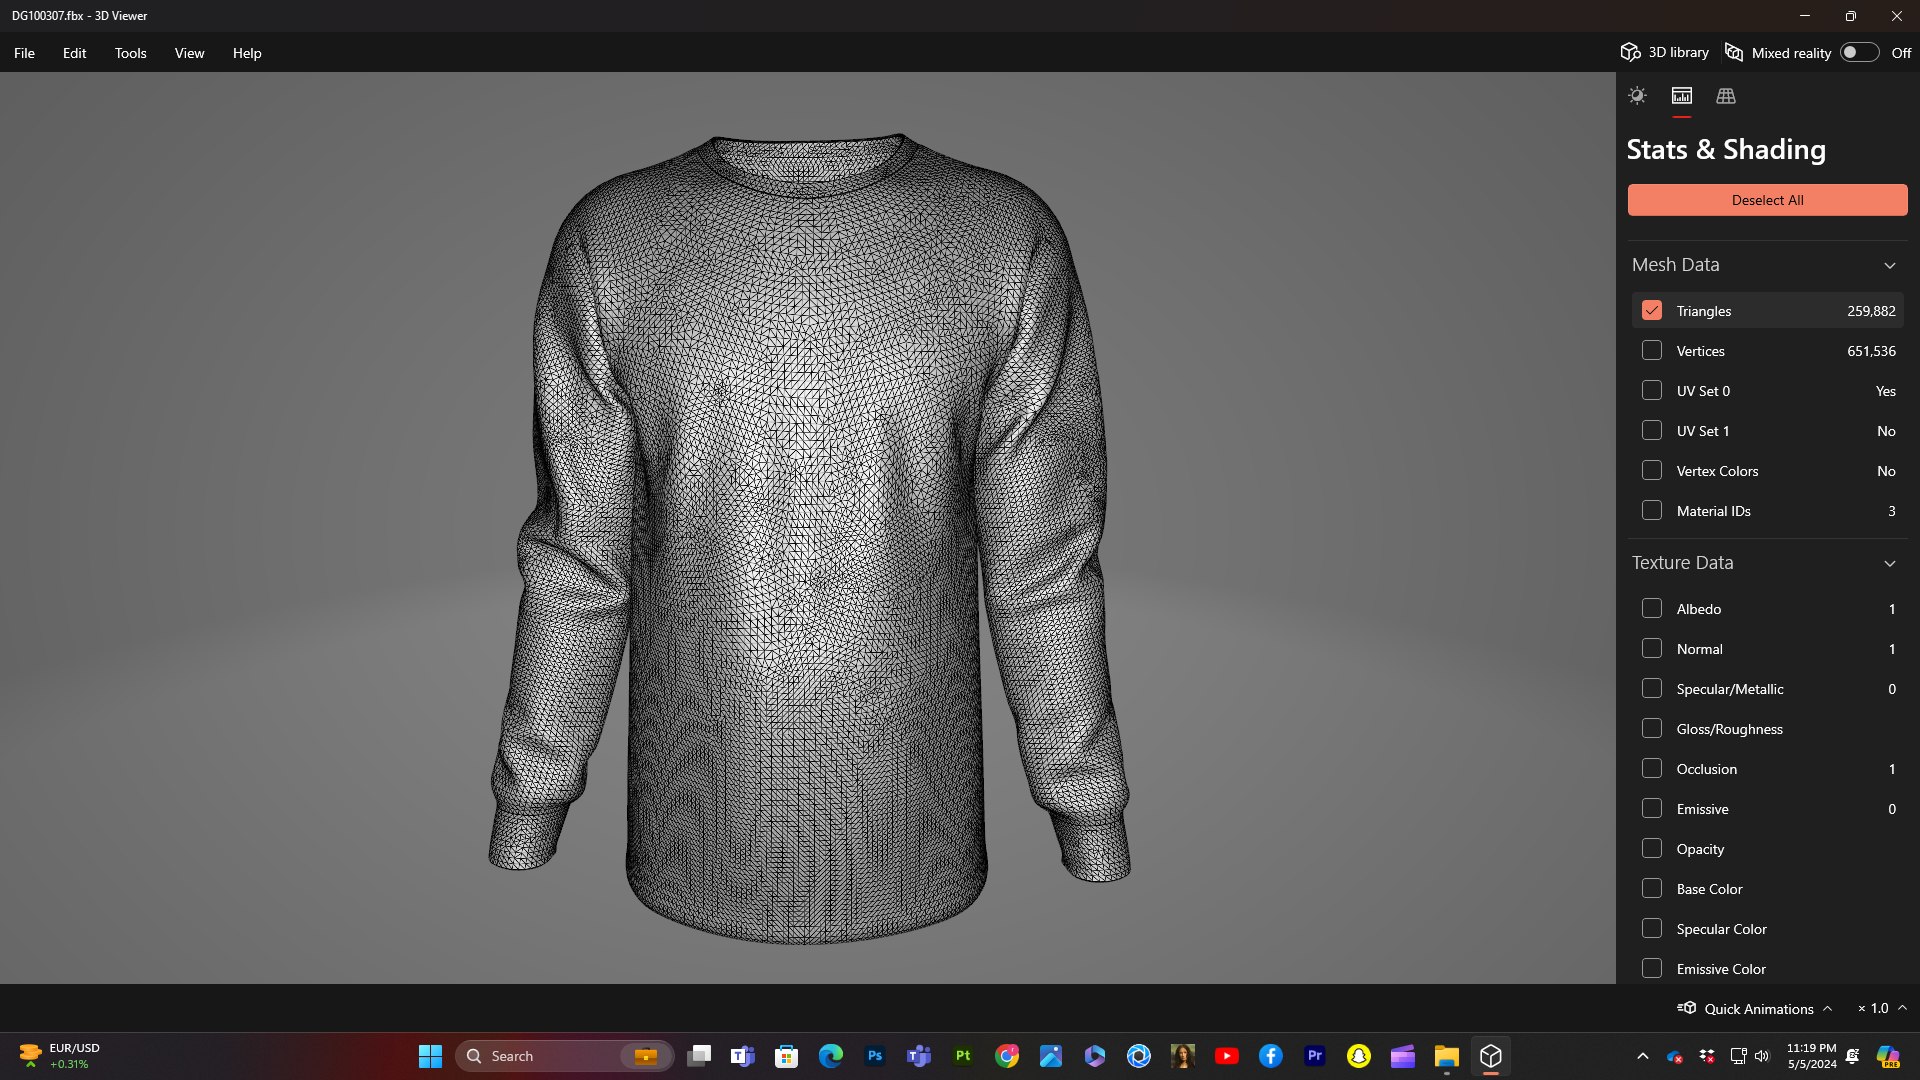Image resolution: width=1920 pixels, height=1080 pixels.
Task: Click the Deselect All button
Action: [1767, 200]
